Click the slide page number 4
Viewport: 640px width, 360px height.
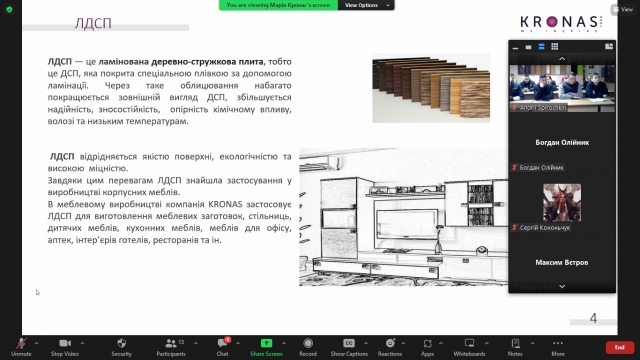593,318
